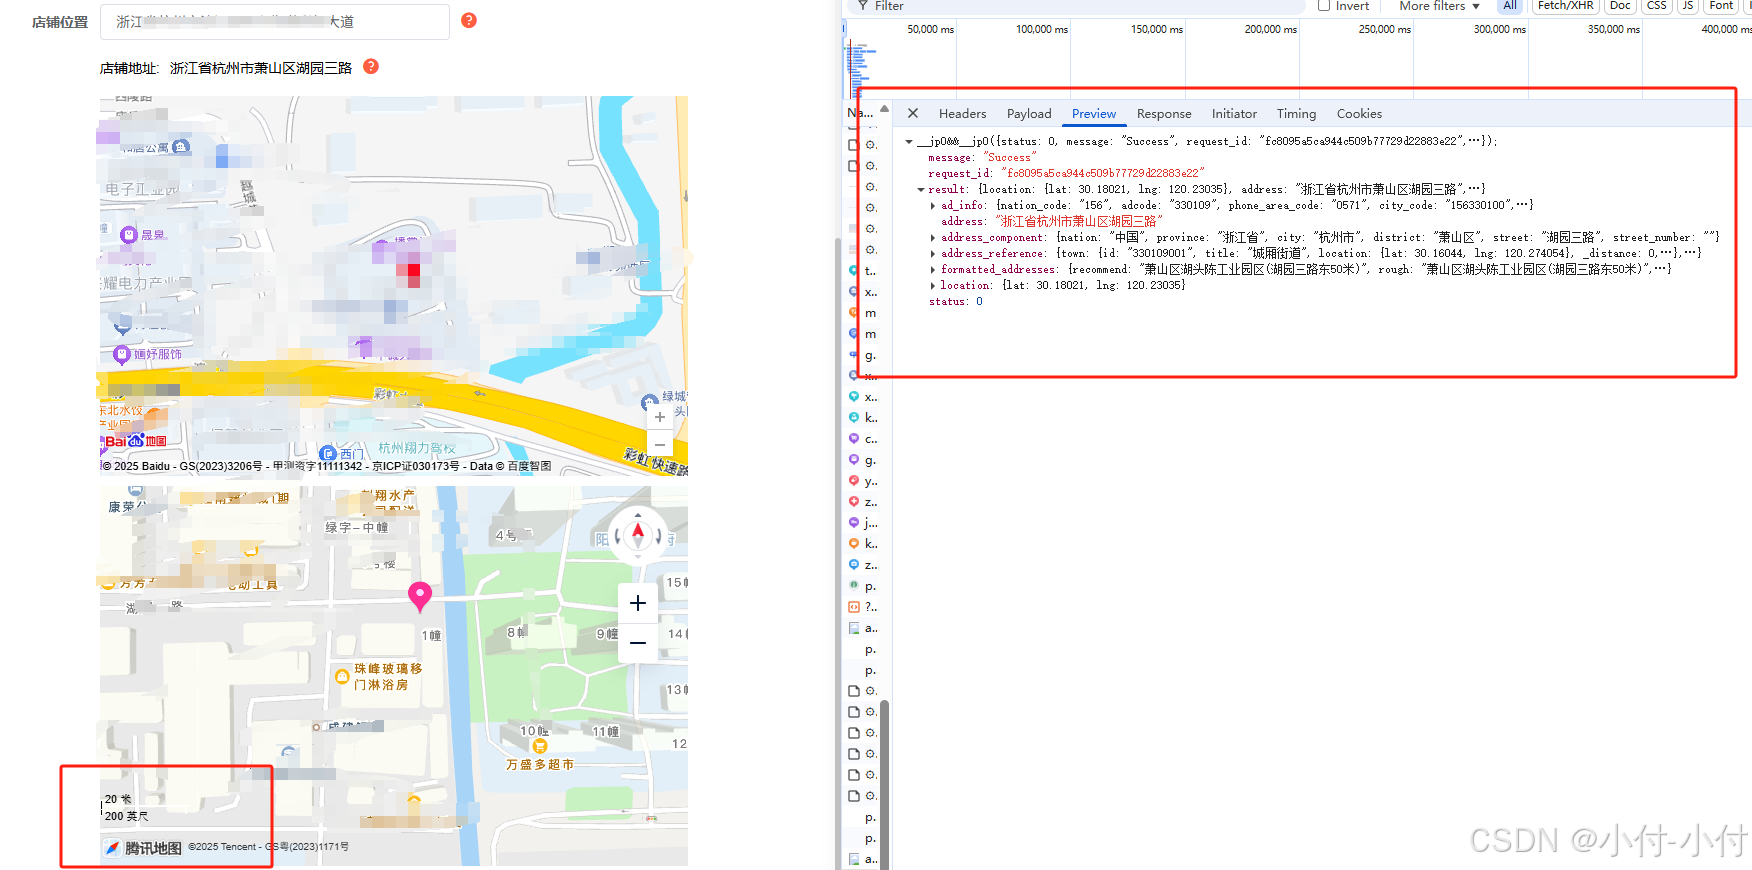Screen dimensions: 1752x870
Task: Expand the location node under result
Action: (x=933, y=286)
